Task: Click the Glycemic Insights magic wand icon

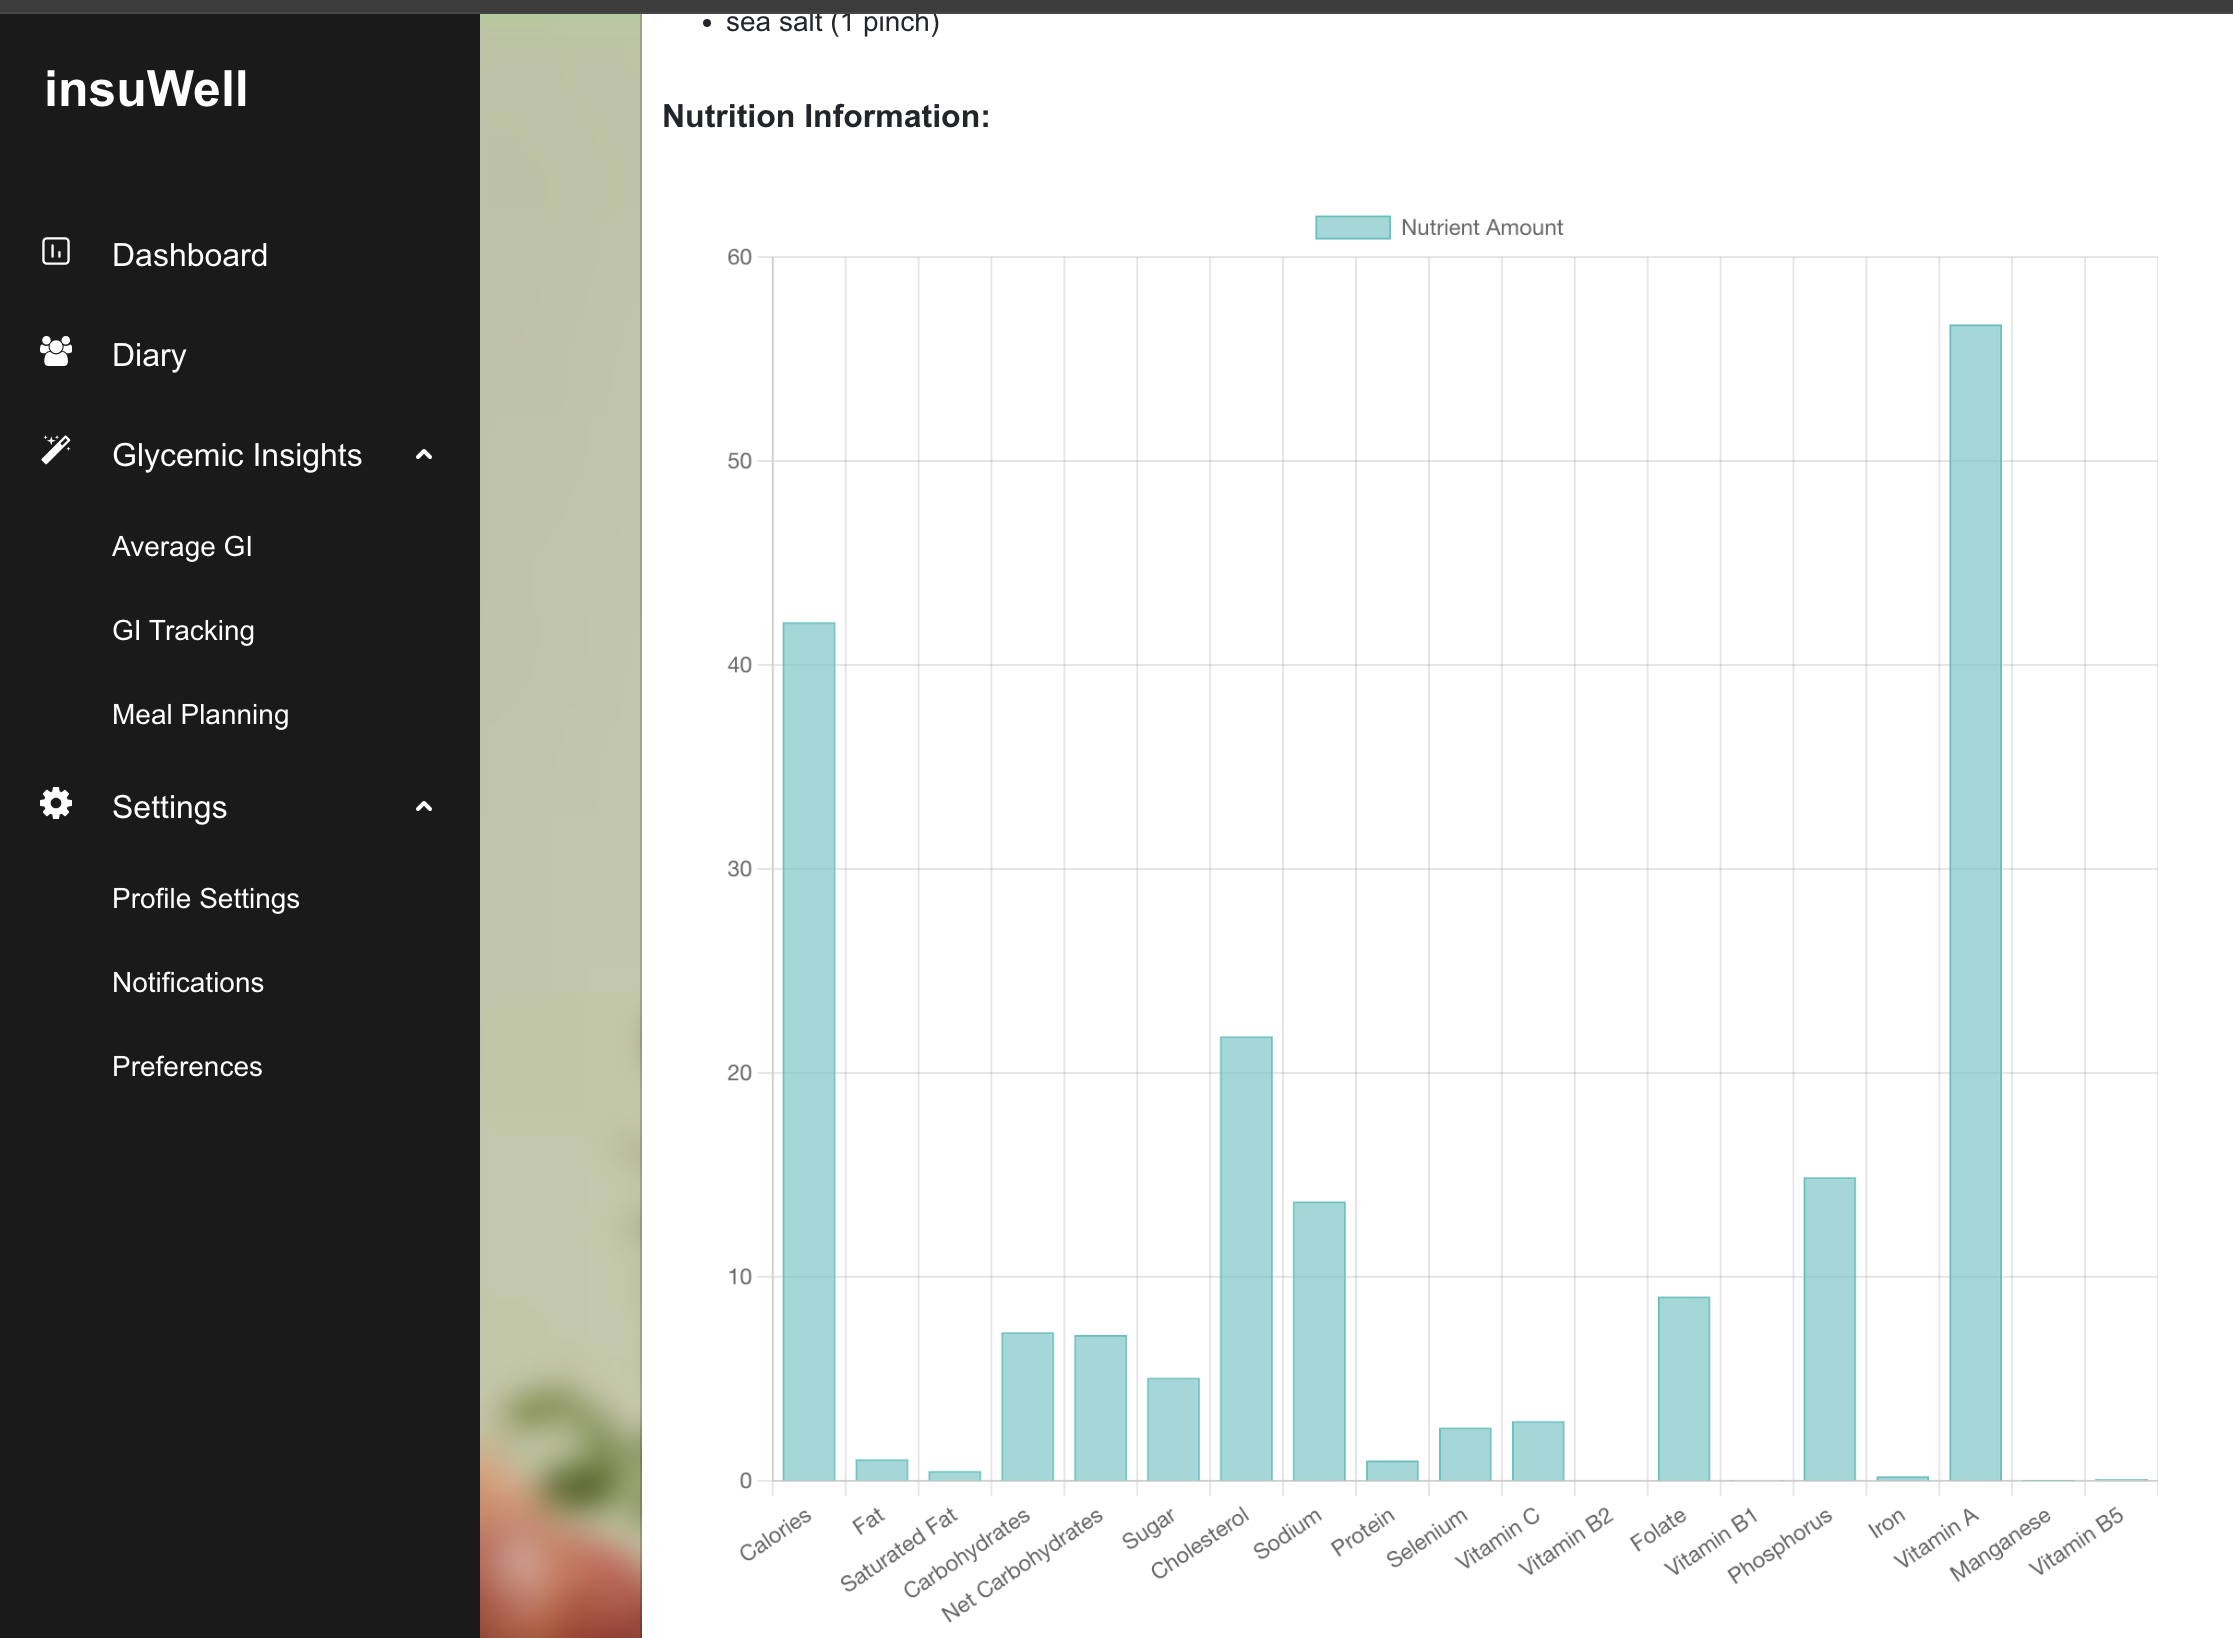Action: click(x=56, y=450)
